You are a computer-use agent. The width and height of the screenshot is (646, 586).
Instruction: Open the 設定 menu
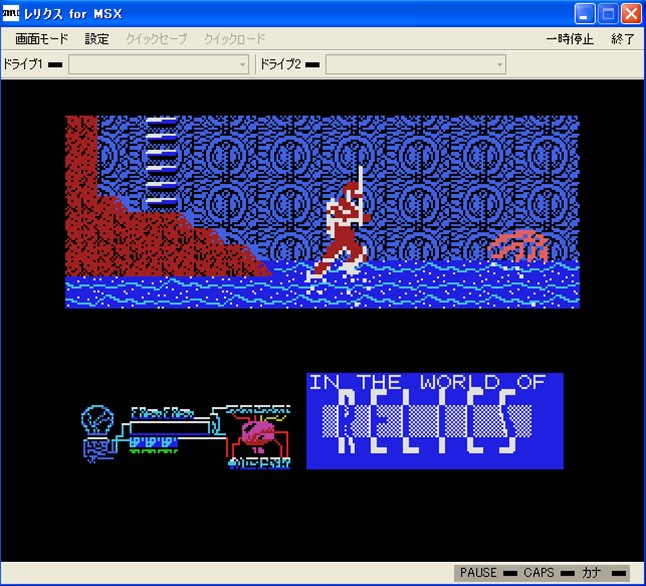(x=97, y=39)
